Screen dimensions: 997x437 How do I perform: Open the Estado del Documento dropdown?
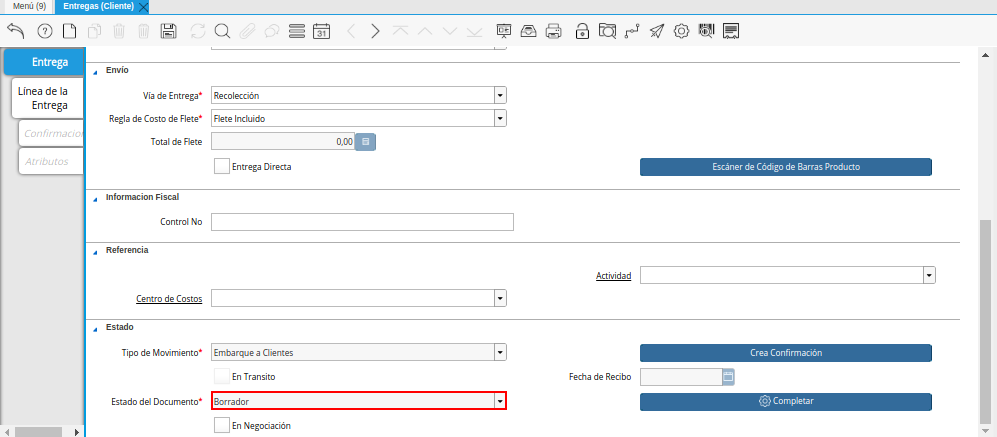click(x=500, y=401)
